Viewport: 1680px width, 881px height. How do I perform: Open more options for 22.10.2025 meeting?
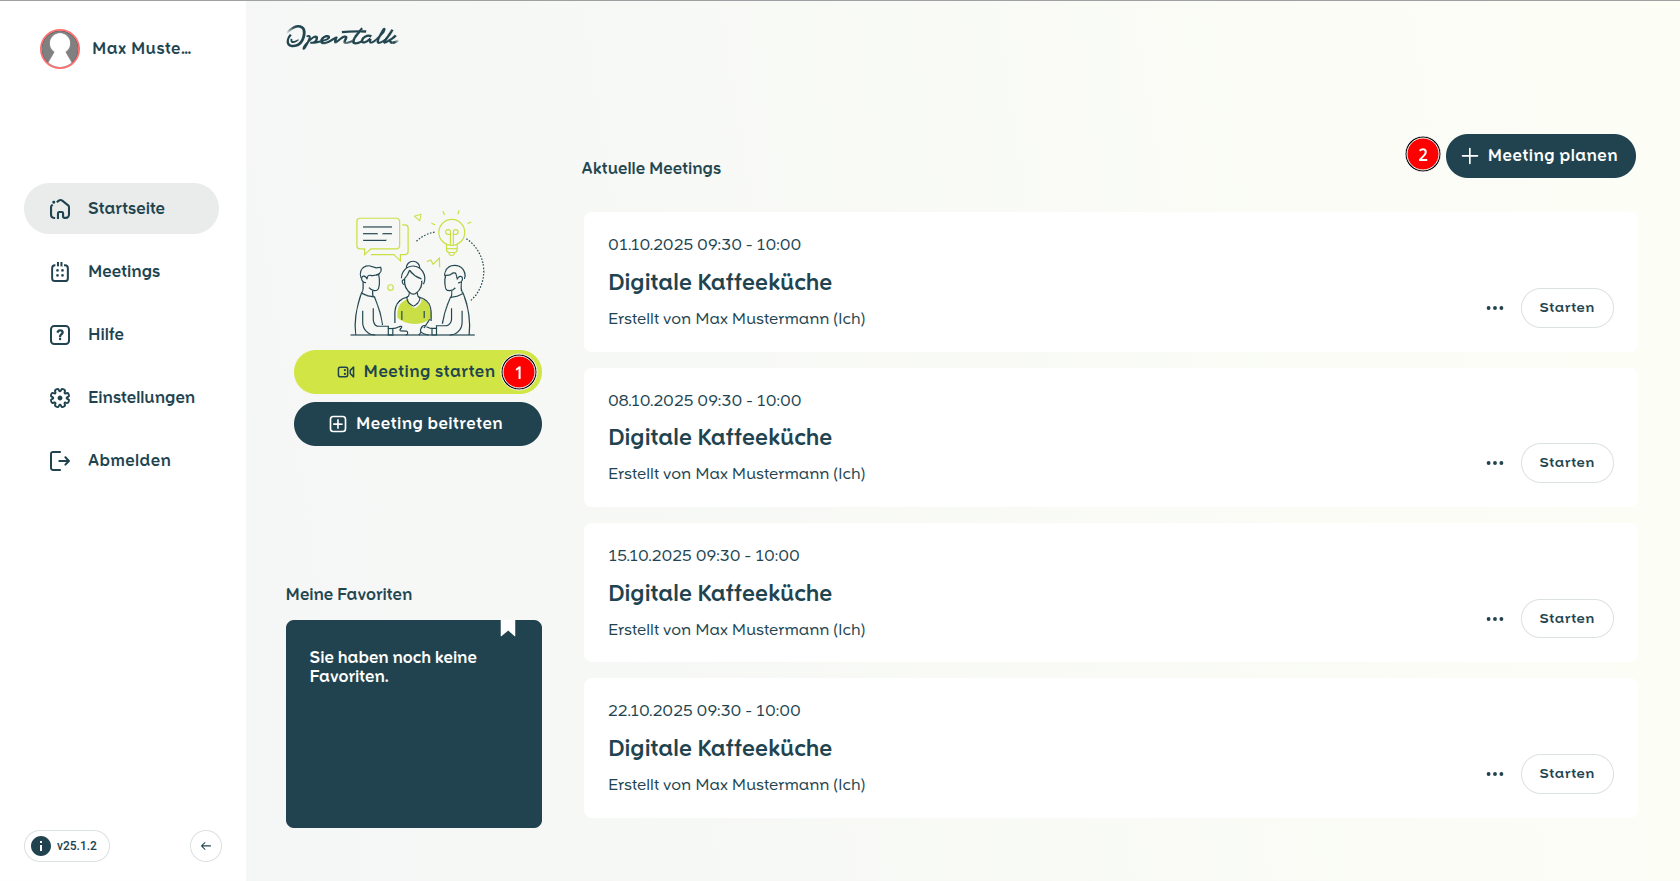[1495, 774]
